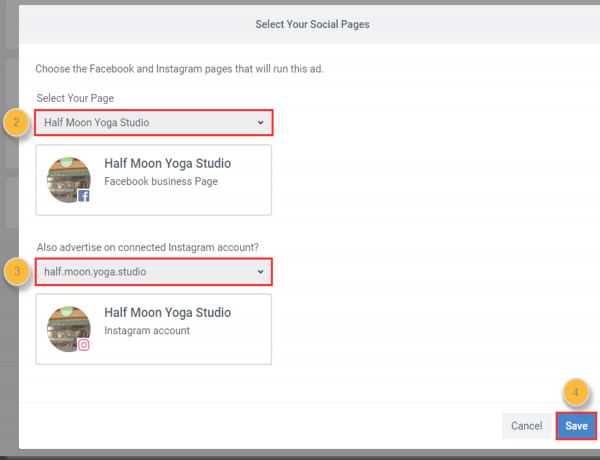Click the Select Your Page label
Image resolution: width=600 pixels, height=460 pixels.
click(73, 98)
